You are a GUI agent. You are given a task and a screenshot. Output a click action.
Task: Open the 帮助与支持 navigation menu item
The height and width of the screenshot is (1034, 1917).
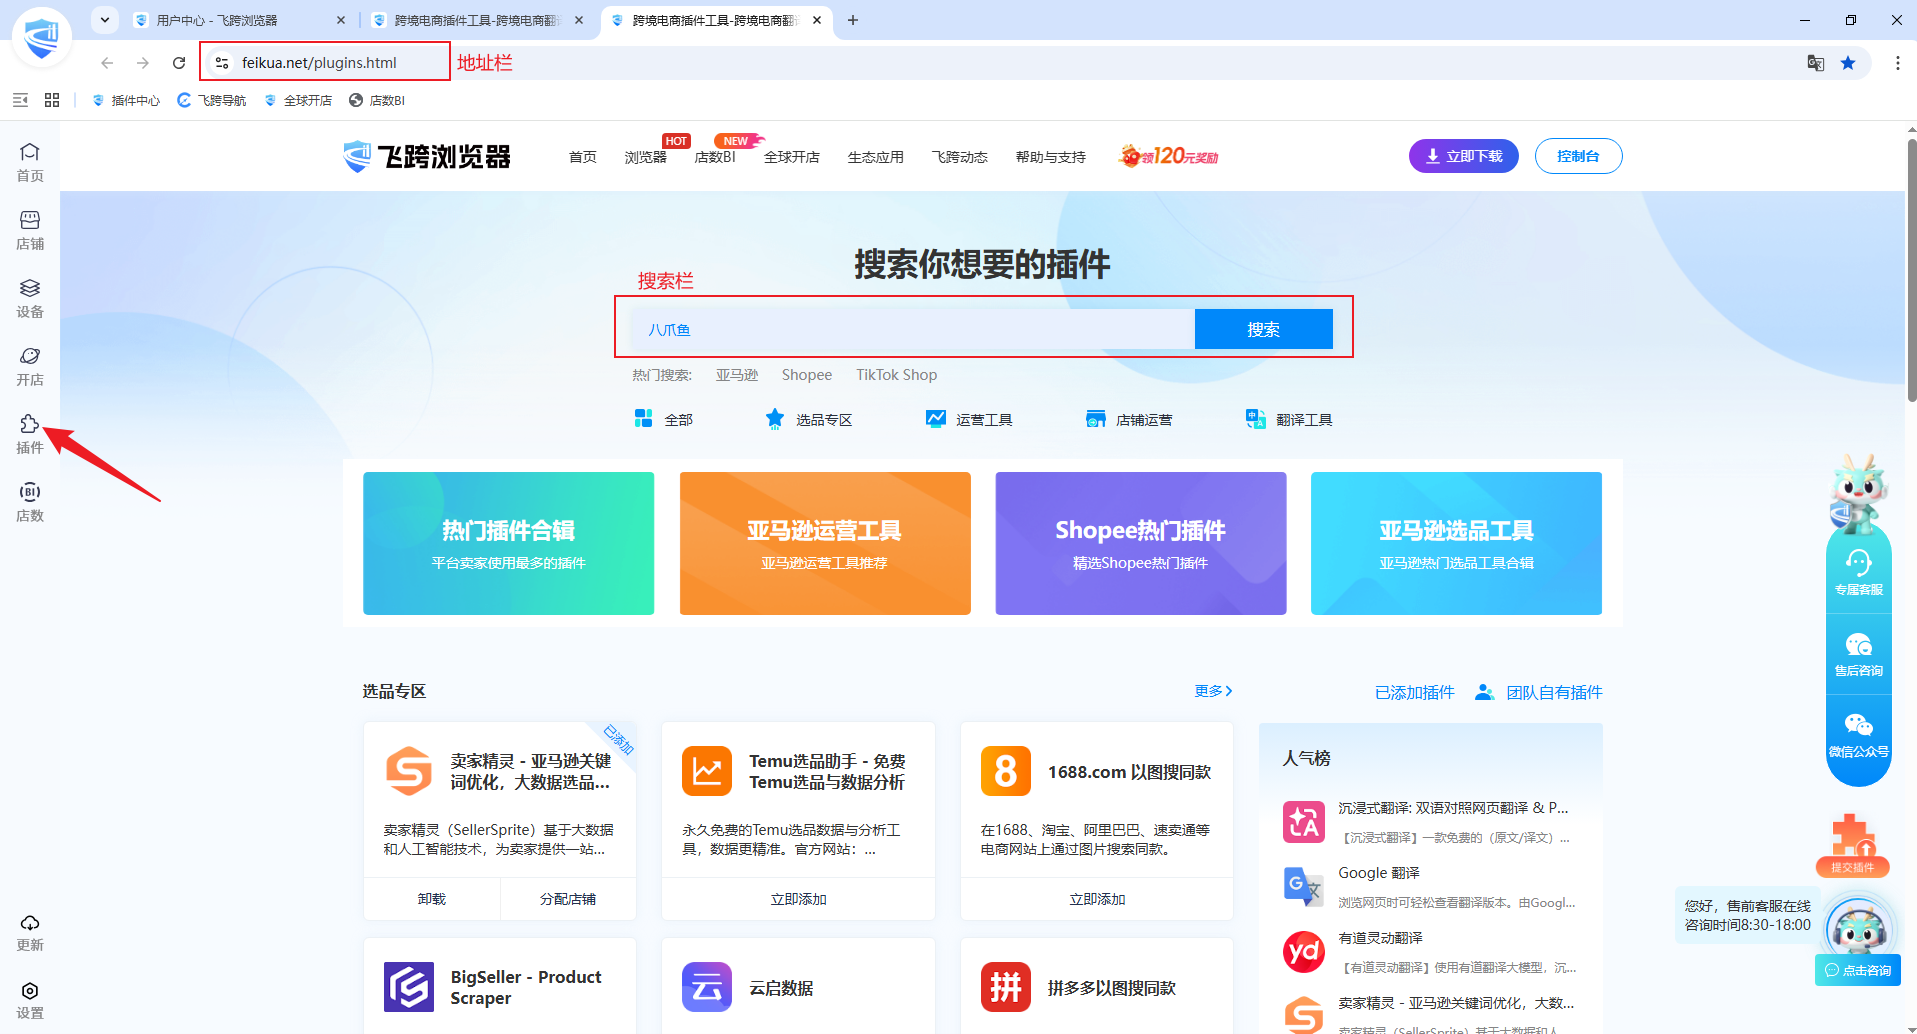[x=1051, y=157]
